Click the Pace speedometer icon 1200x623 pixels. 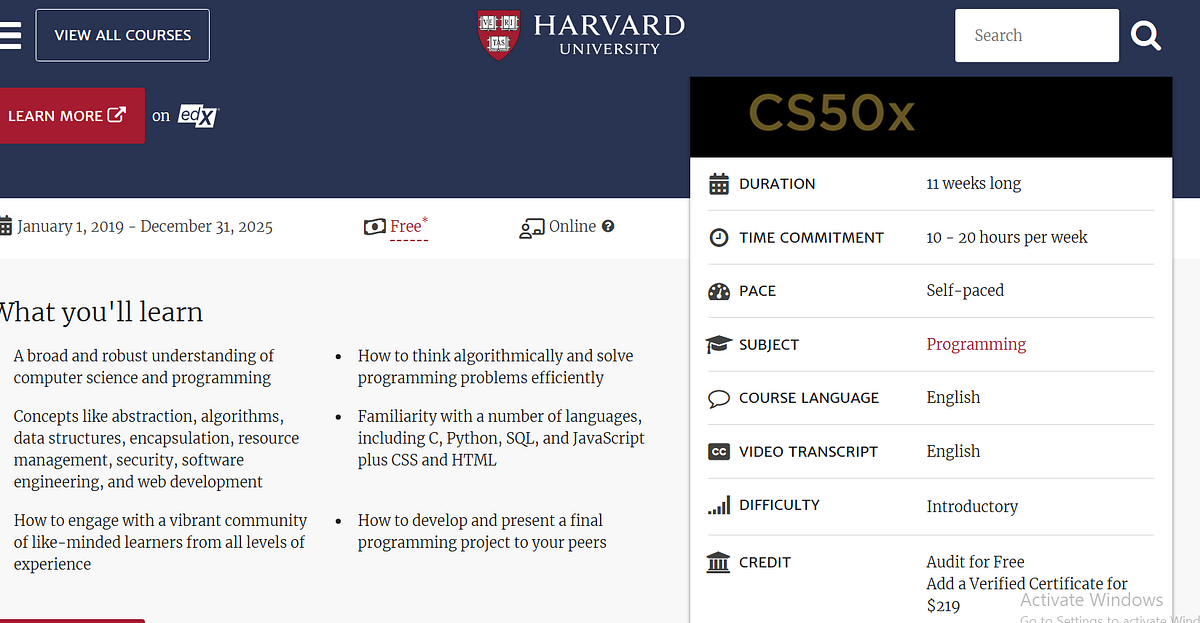(x=718, y=290)
